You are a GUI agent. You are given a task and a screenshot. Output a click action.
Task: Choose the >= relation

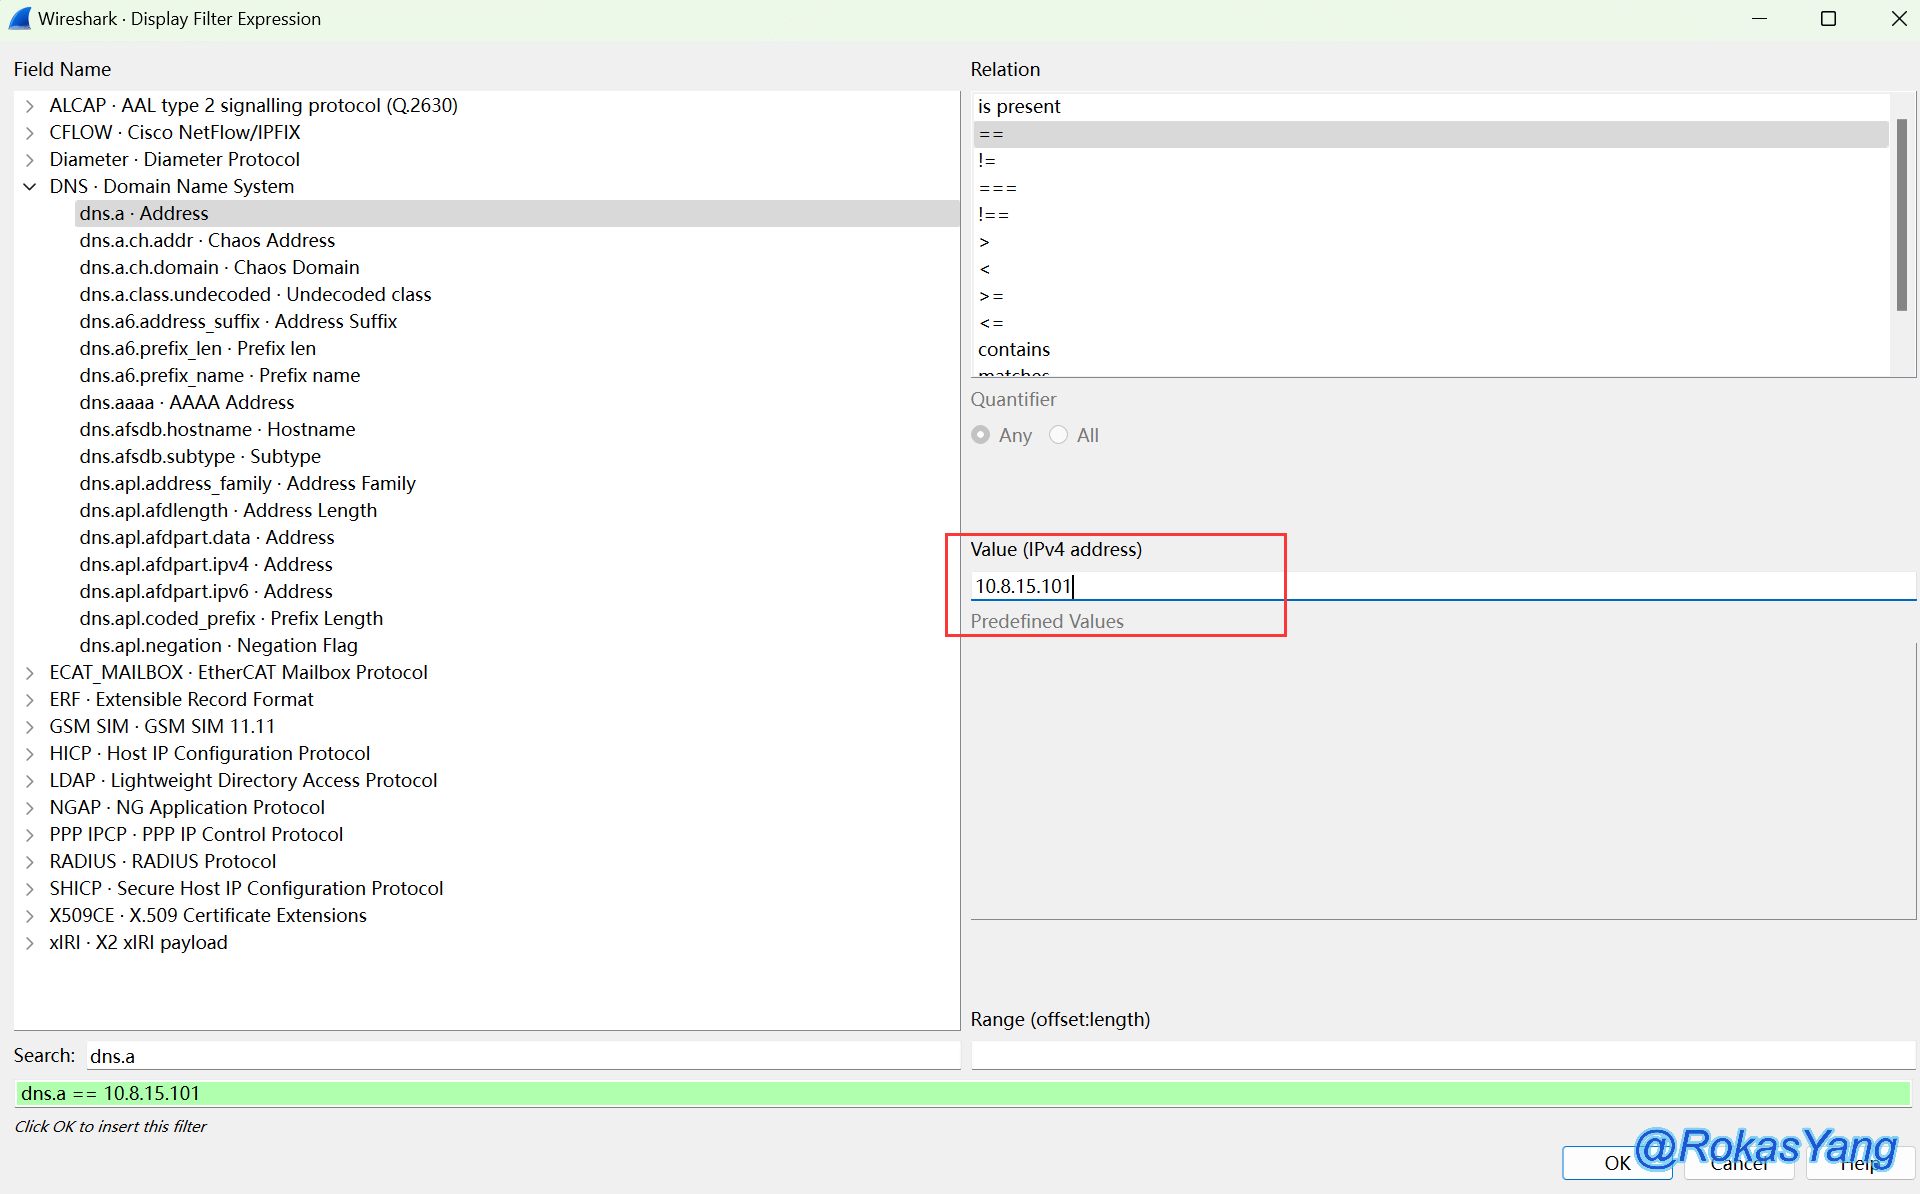pyautogui.click(x=1431, y=296)
